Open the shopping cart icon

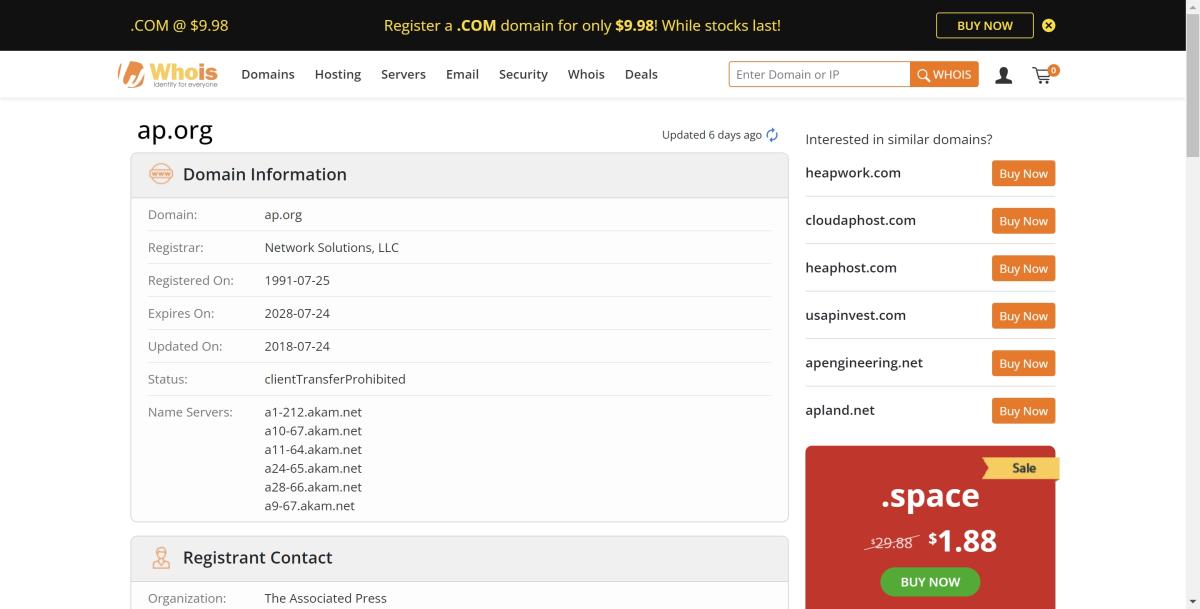coord(1042,74)
